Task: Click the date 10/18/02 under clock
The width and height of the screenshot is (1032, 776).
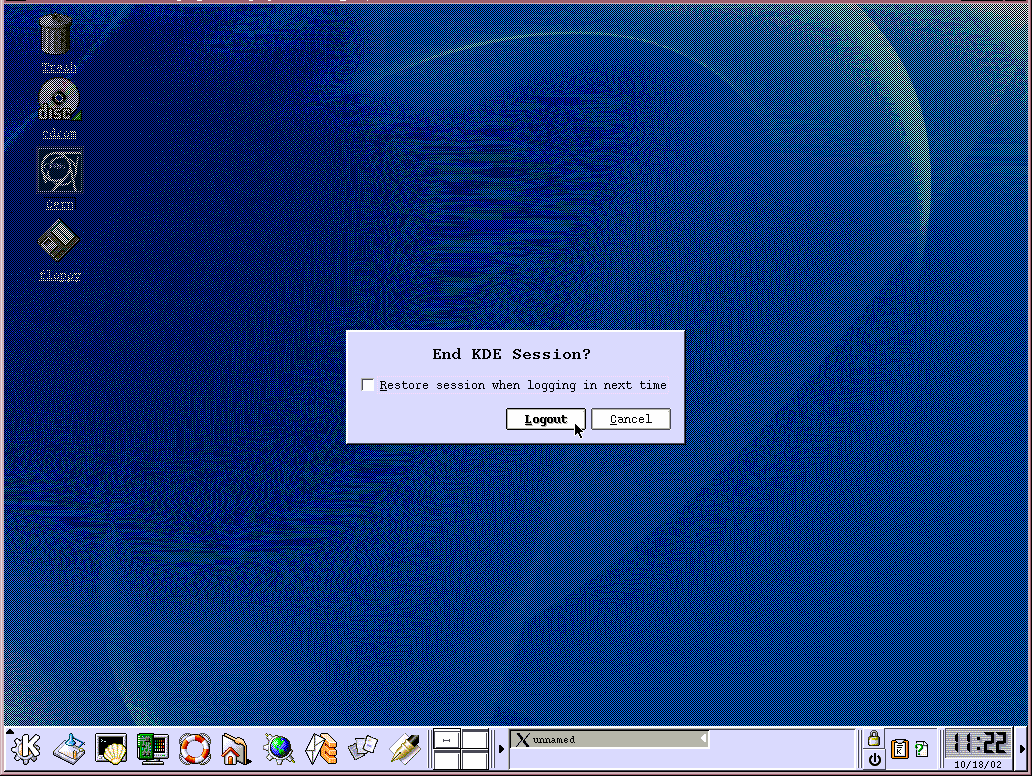Action: click(x=977, y=765)
